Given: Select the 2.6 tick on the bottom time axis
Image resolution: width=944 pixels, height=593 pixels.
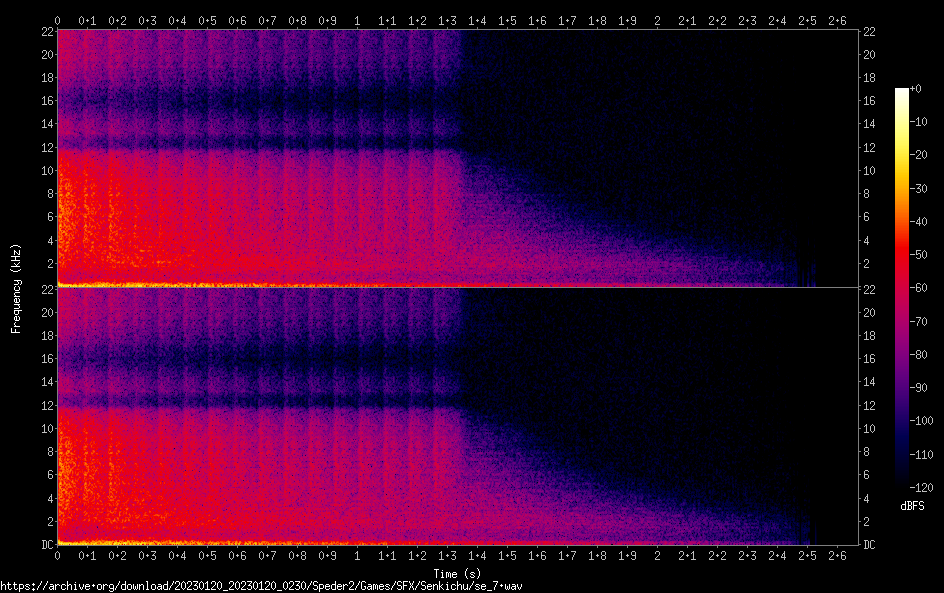Looking at the screenshot, I should click(837, 555).
